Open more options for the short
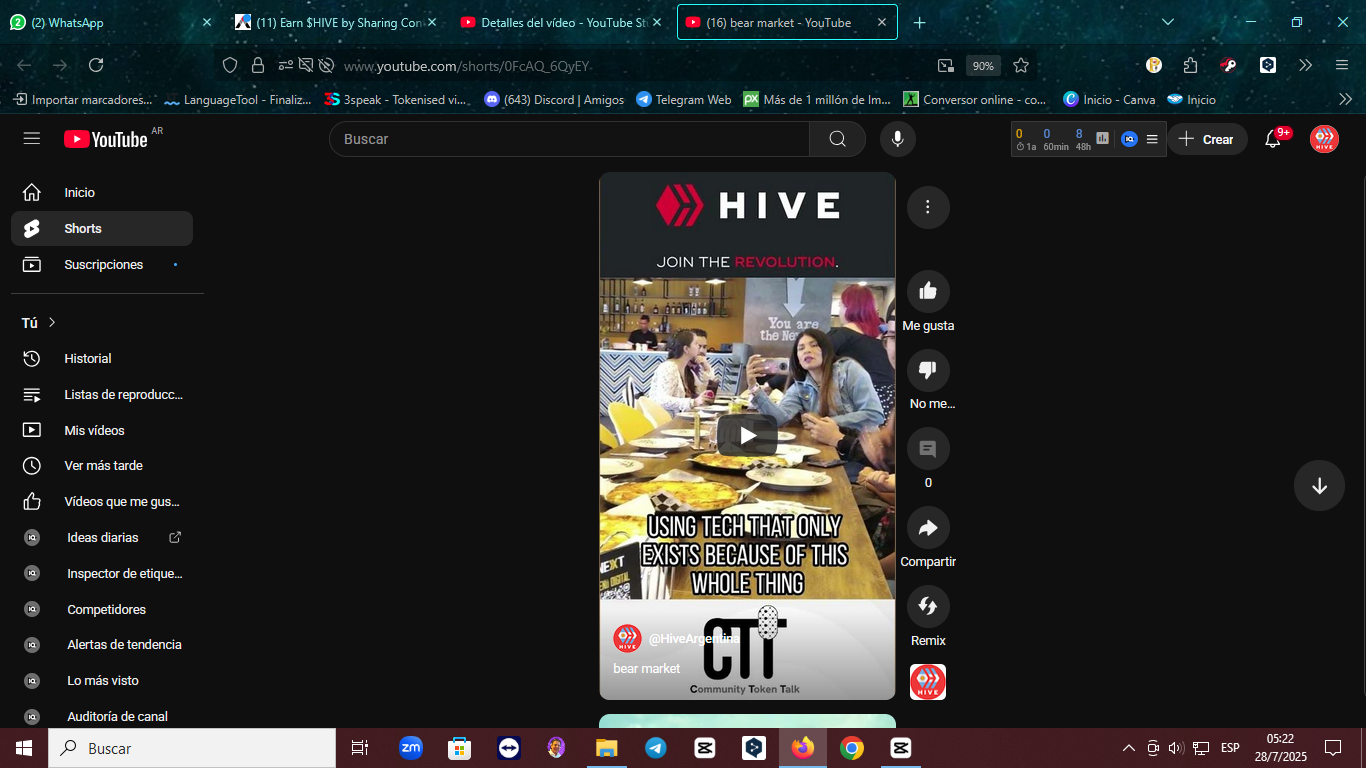 pyautogui.click(x=928, y=207)
